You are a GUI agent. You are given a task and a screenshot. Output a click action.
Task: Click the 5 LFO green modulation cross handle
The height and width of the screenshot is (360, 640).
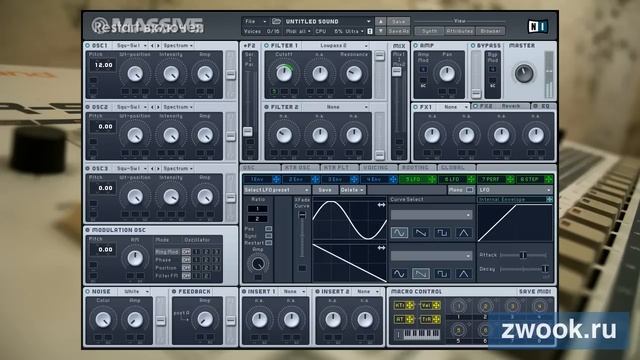432,179
